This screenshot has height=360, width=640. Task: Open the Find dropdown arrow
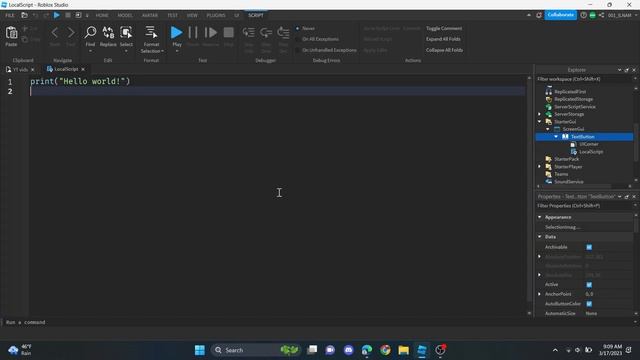tap(90, 51)
